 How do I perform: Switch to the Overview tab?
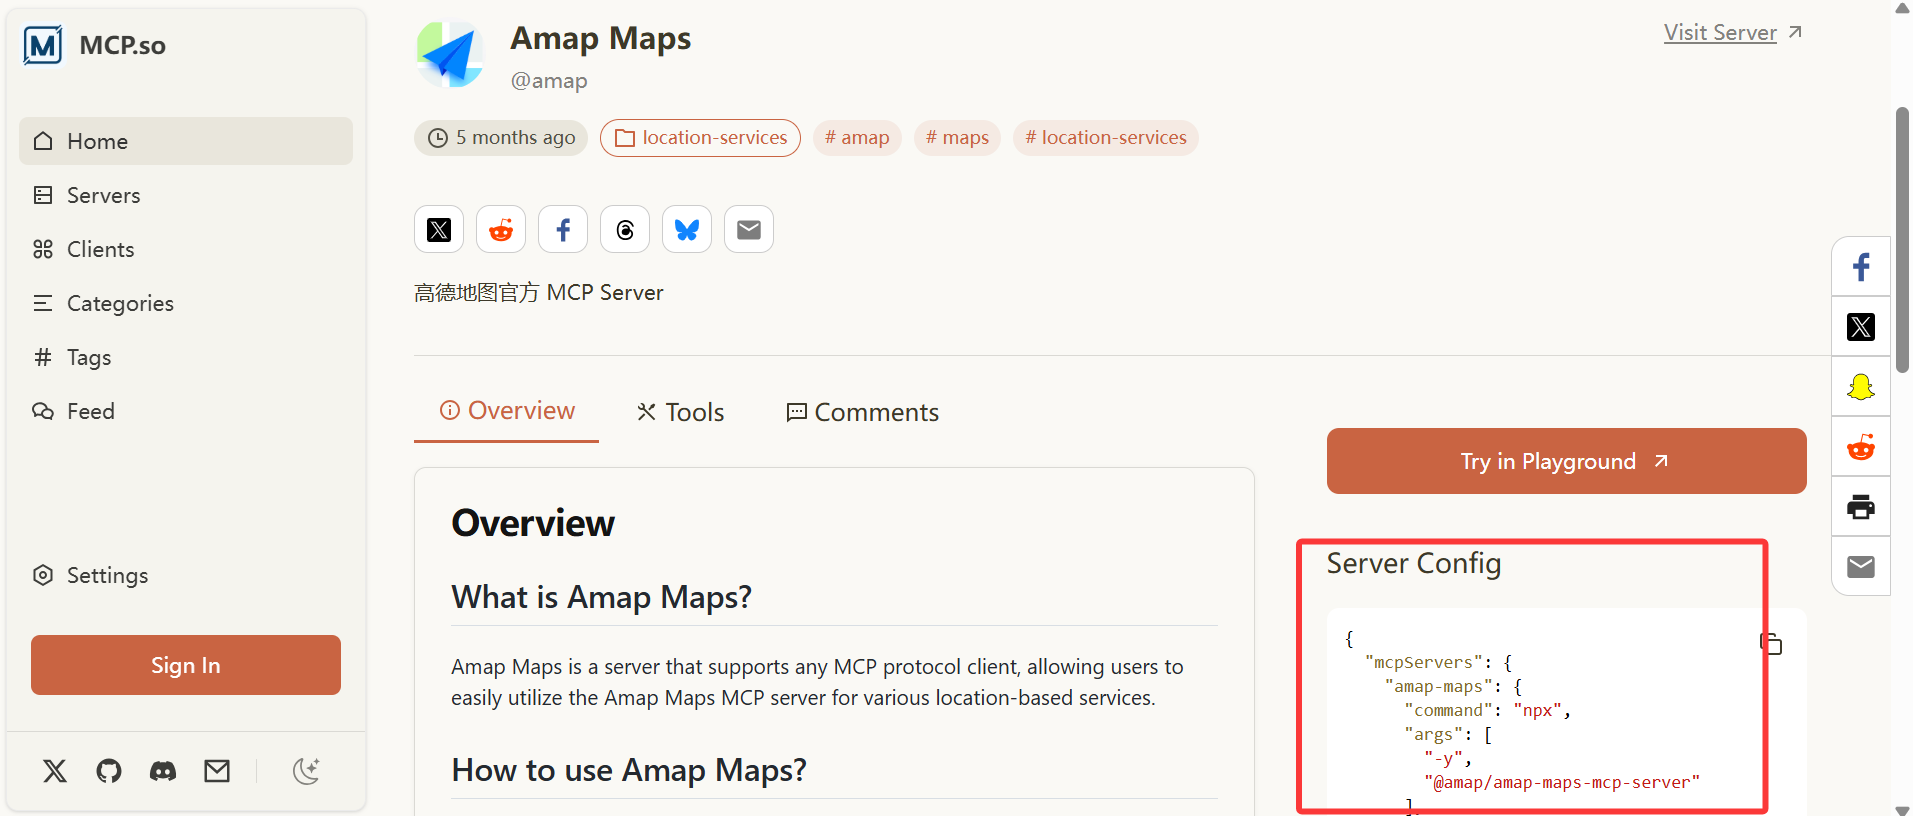click(507, 411)
